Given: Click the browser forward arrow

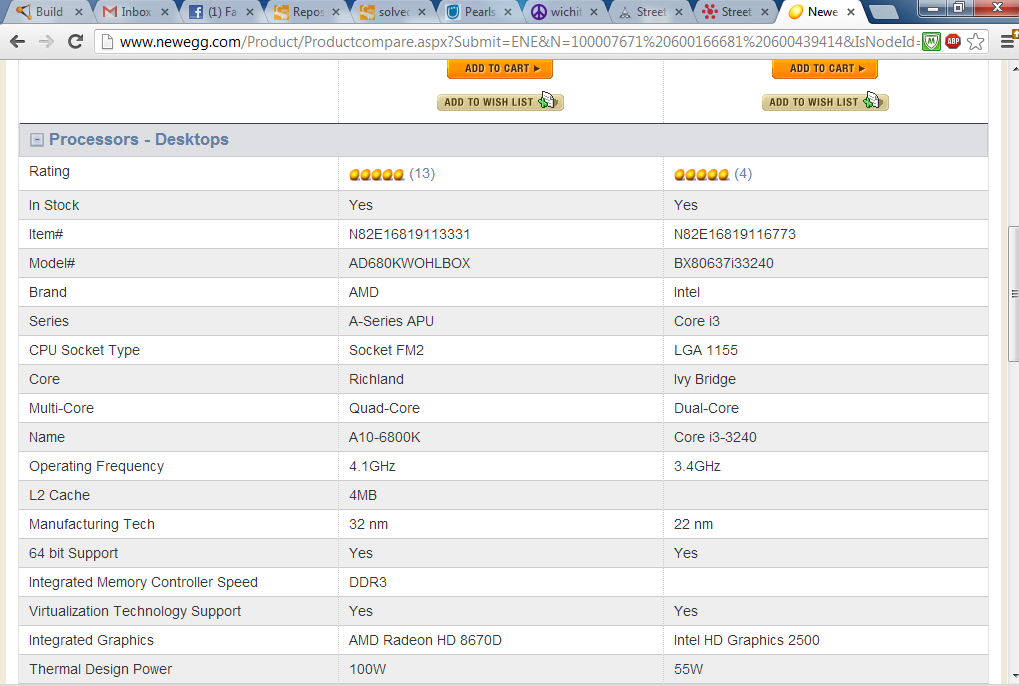Looking at the screenshot, I should (46, 42).
